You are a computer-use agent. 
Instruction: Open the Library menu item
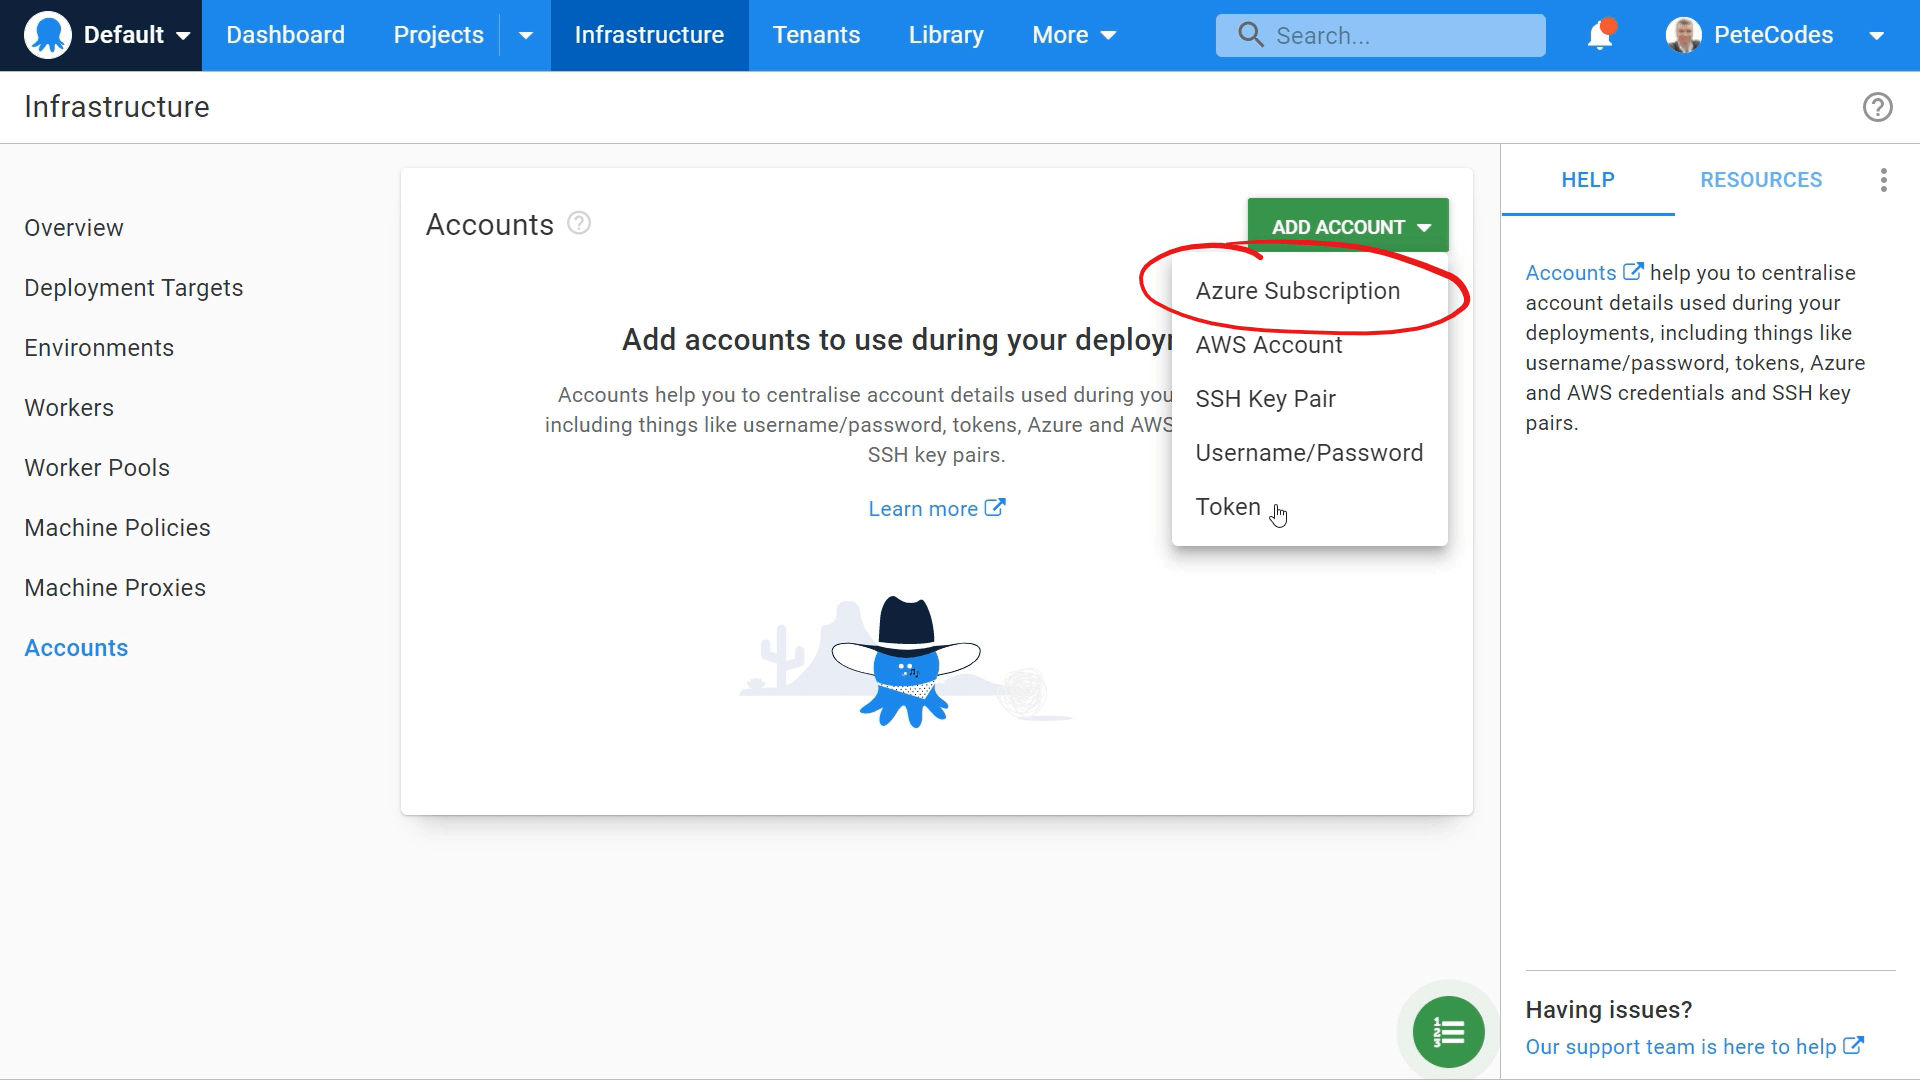(x=946, y=35)
